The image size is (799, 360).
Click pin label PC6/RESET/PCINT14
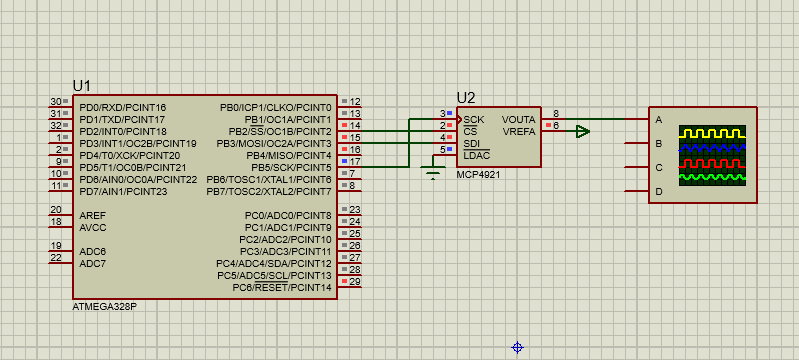coord(282,288)
